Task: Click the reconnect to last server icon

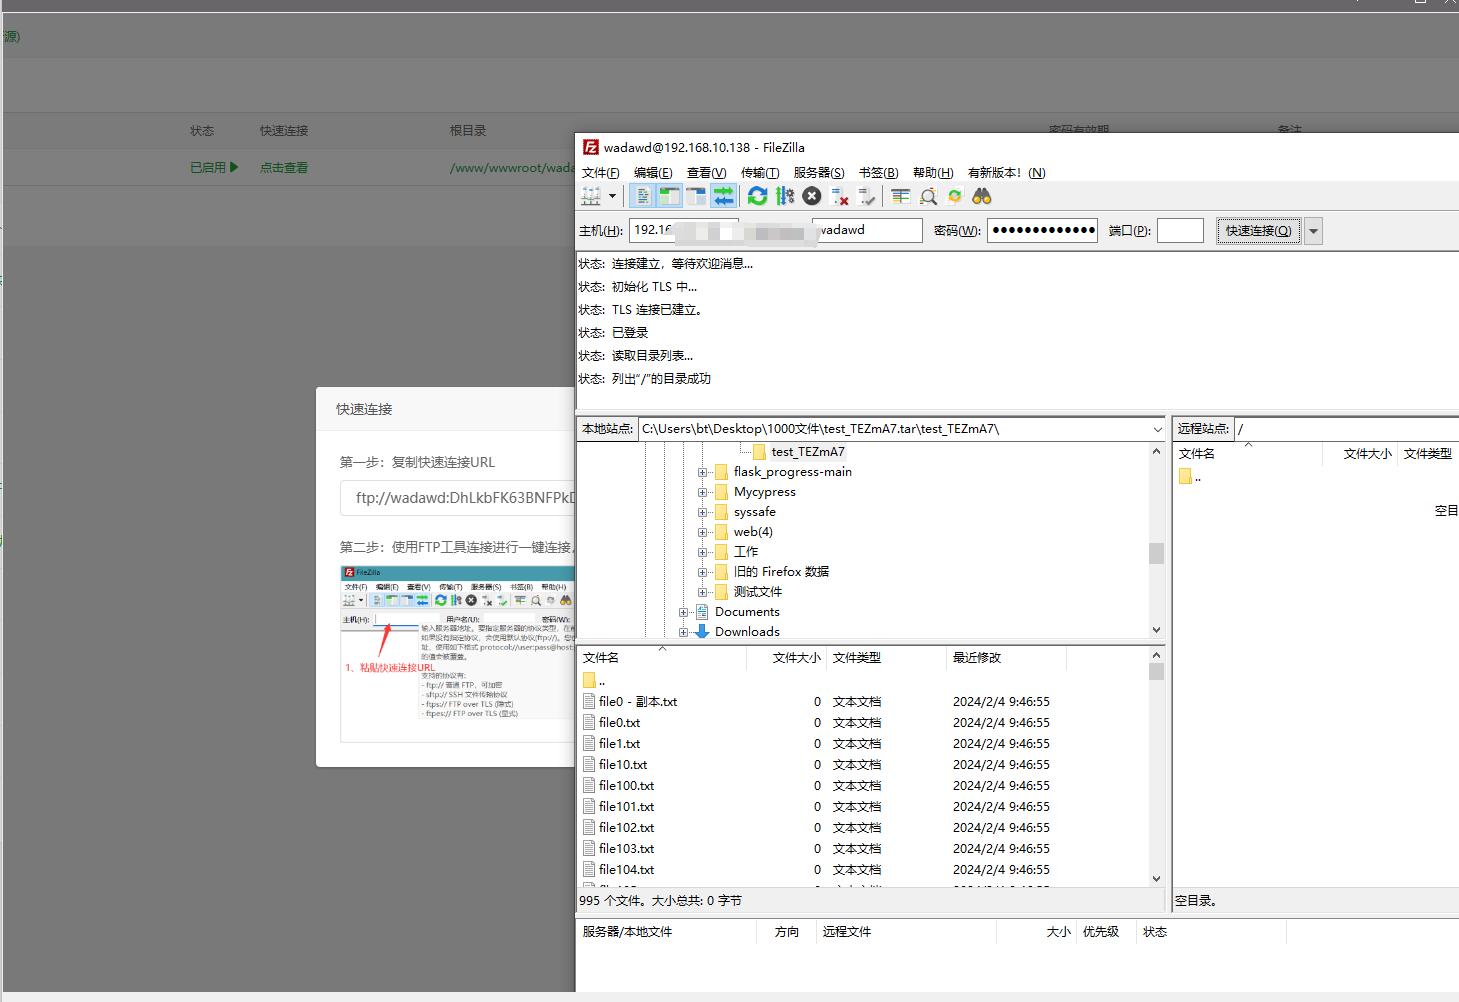Action: [867, 196]
